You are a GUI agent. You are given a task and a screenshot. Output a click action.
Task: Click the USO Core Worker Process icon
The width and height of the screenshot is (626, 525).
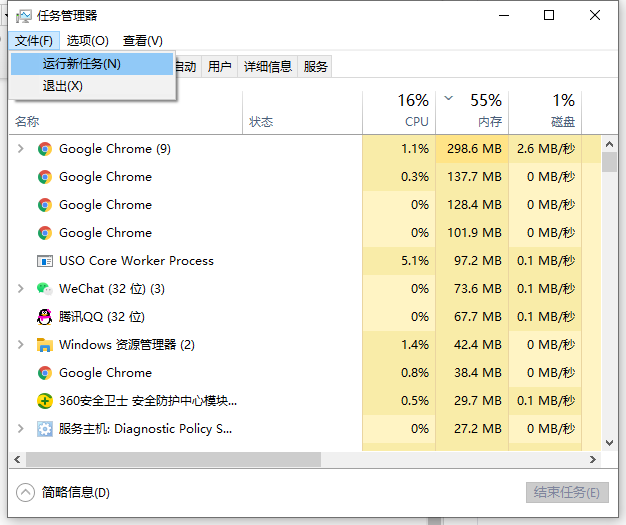pyautogui.click(x=44, y=261)
